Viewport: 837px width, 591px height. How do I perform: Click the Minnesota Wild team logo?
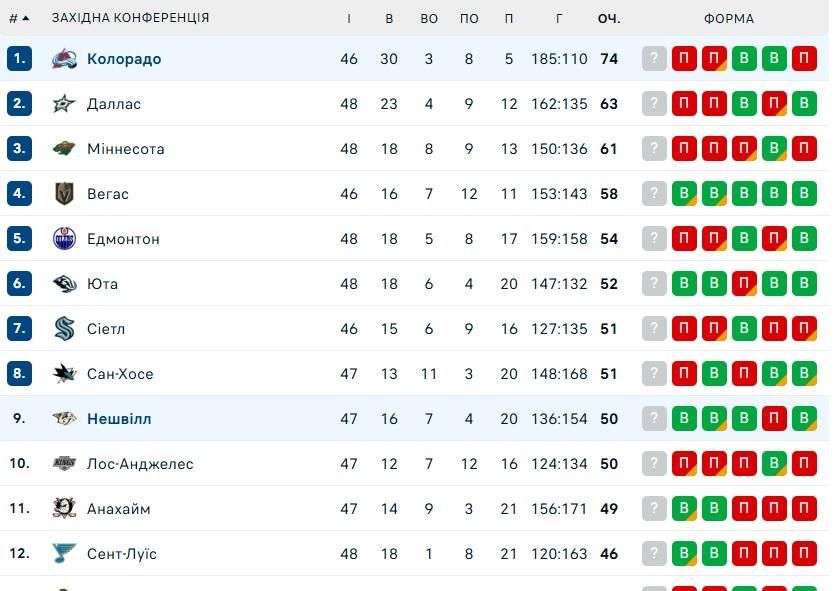point(64,149)
